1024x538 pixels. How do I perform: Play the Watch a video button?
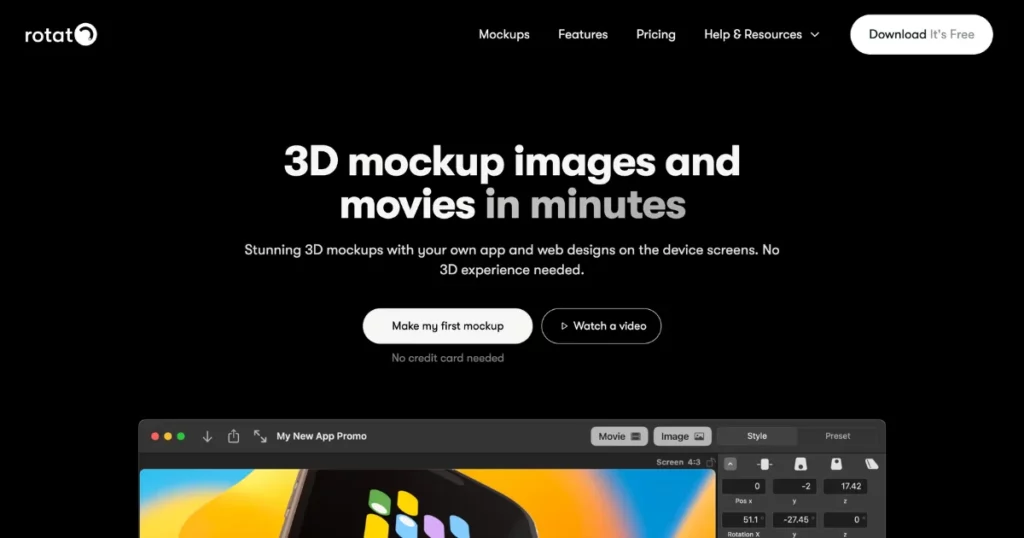pyautogui.click(x=601, y=326)
